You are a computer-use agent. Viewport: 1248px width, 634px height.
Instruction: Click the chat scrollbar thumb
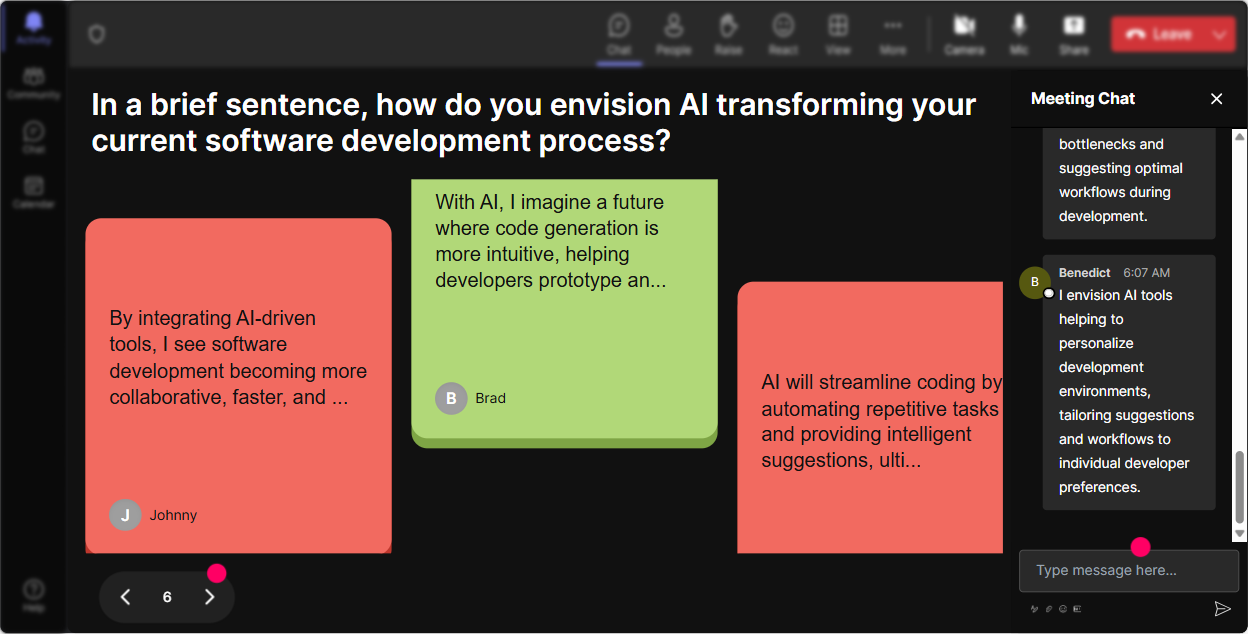tap(1240, 487)
